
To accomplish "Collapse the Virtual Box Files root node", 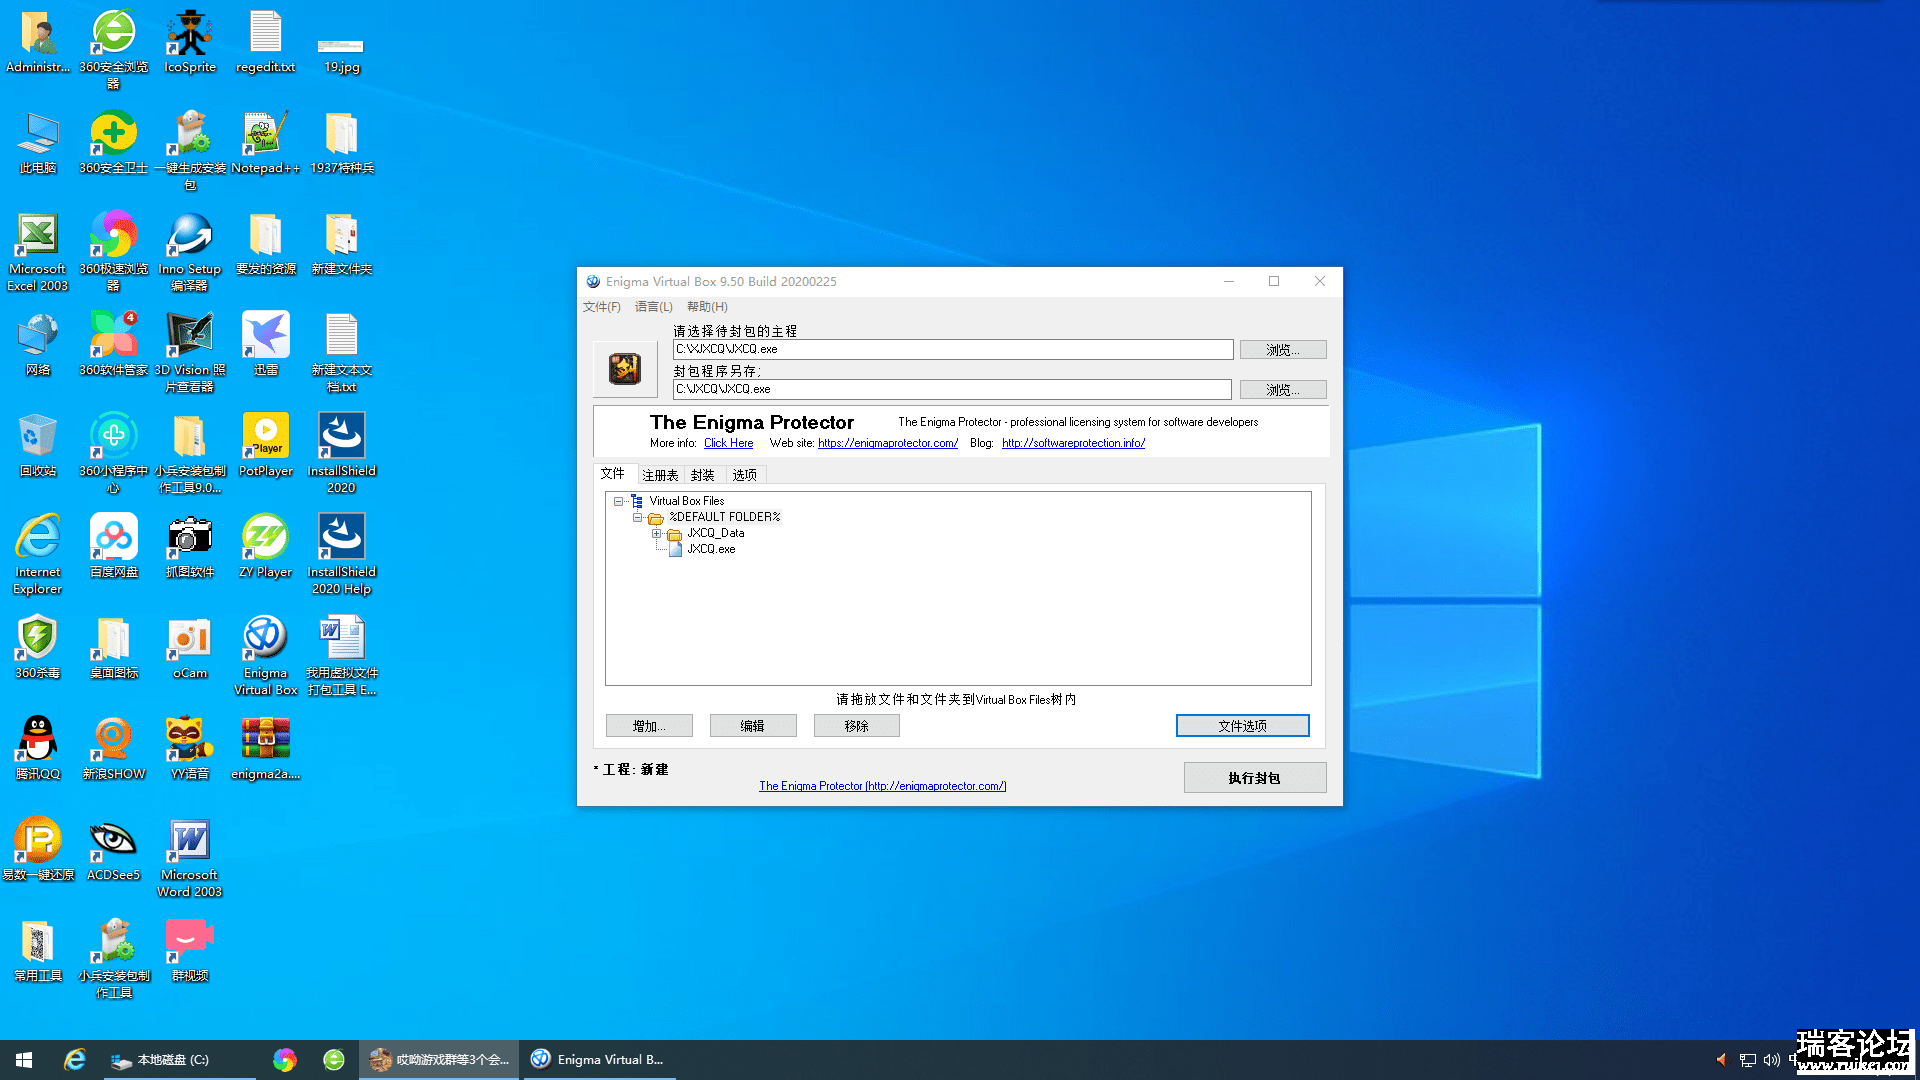I will 618,501.
